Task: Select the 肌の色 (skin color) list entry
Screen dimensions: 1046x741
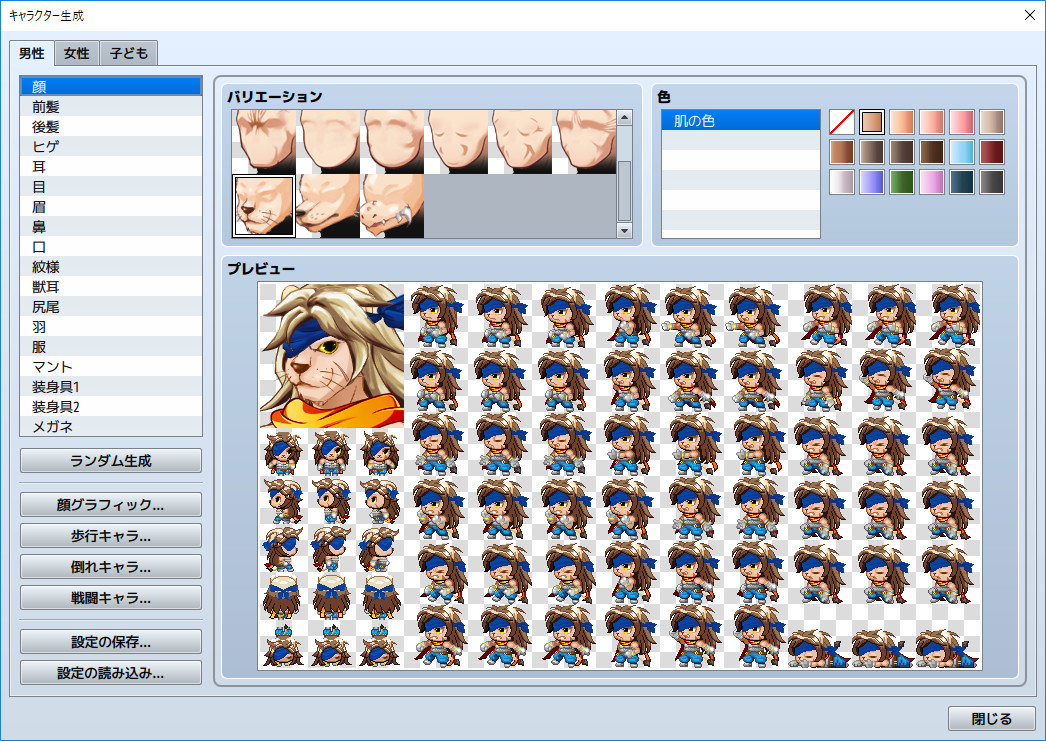Action: pyautogui.click(x=740, y=120)
